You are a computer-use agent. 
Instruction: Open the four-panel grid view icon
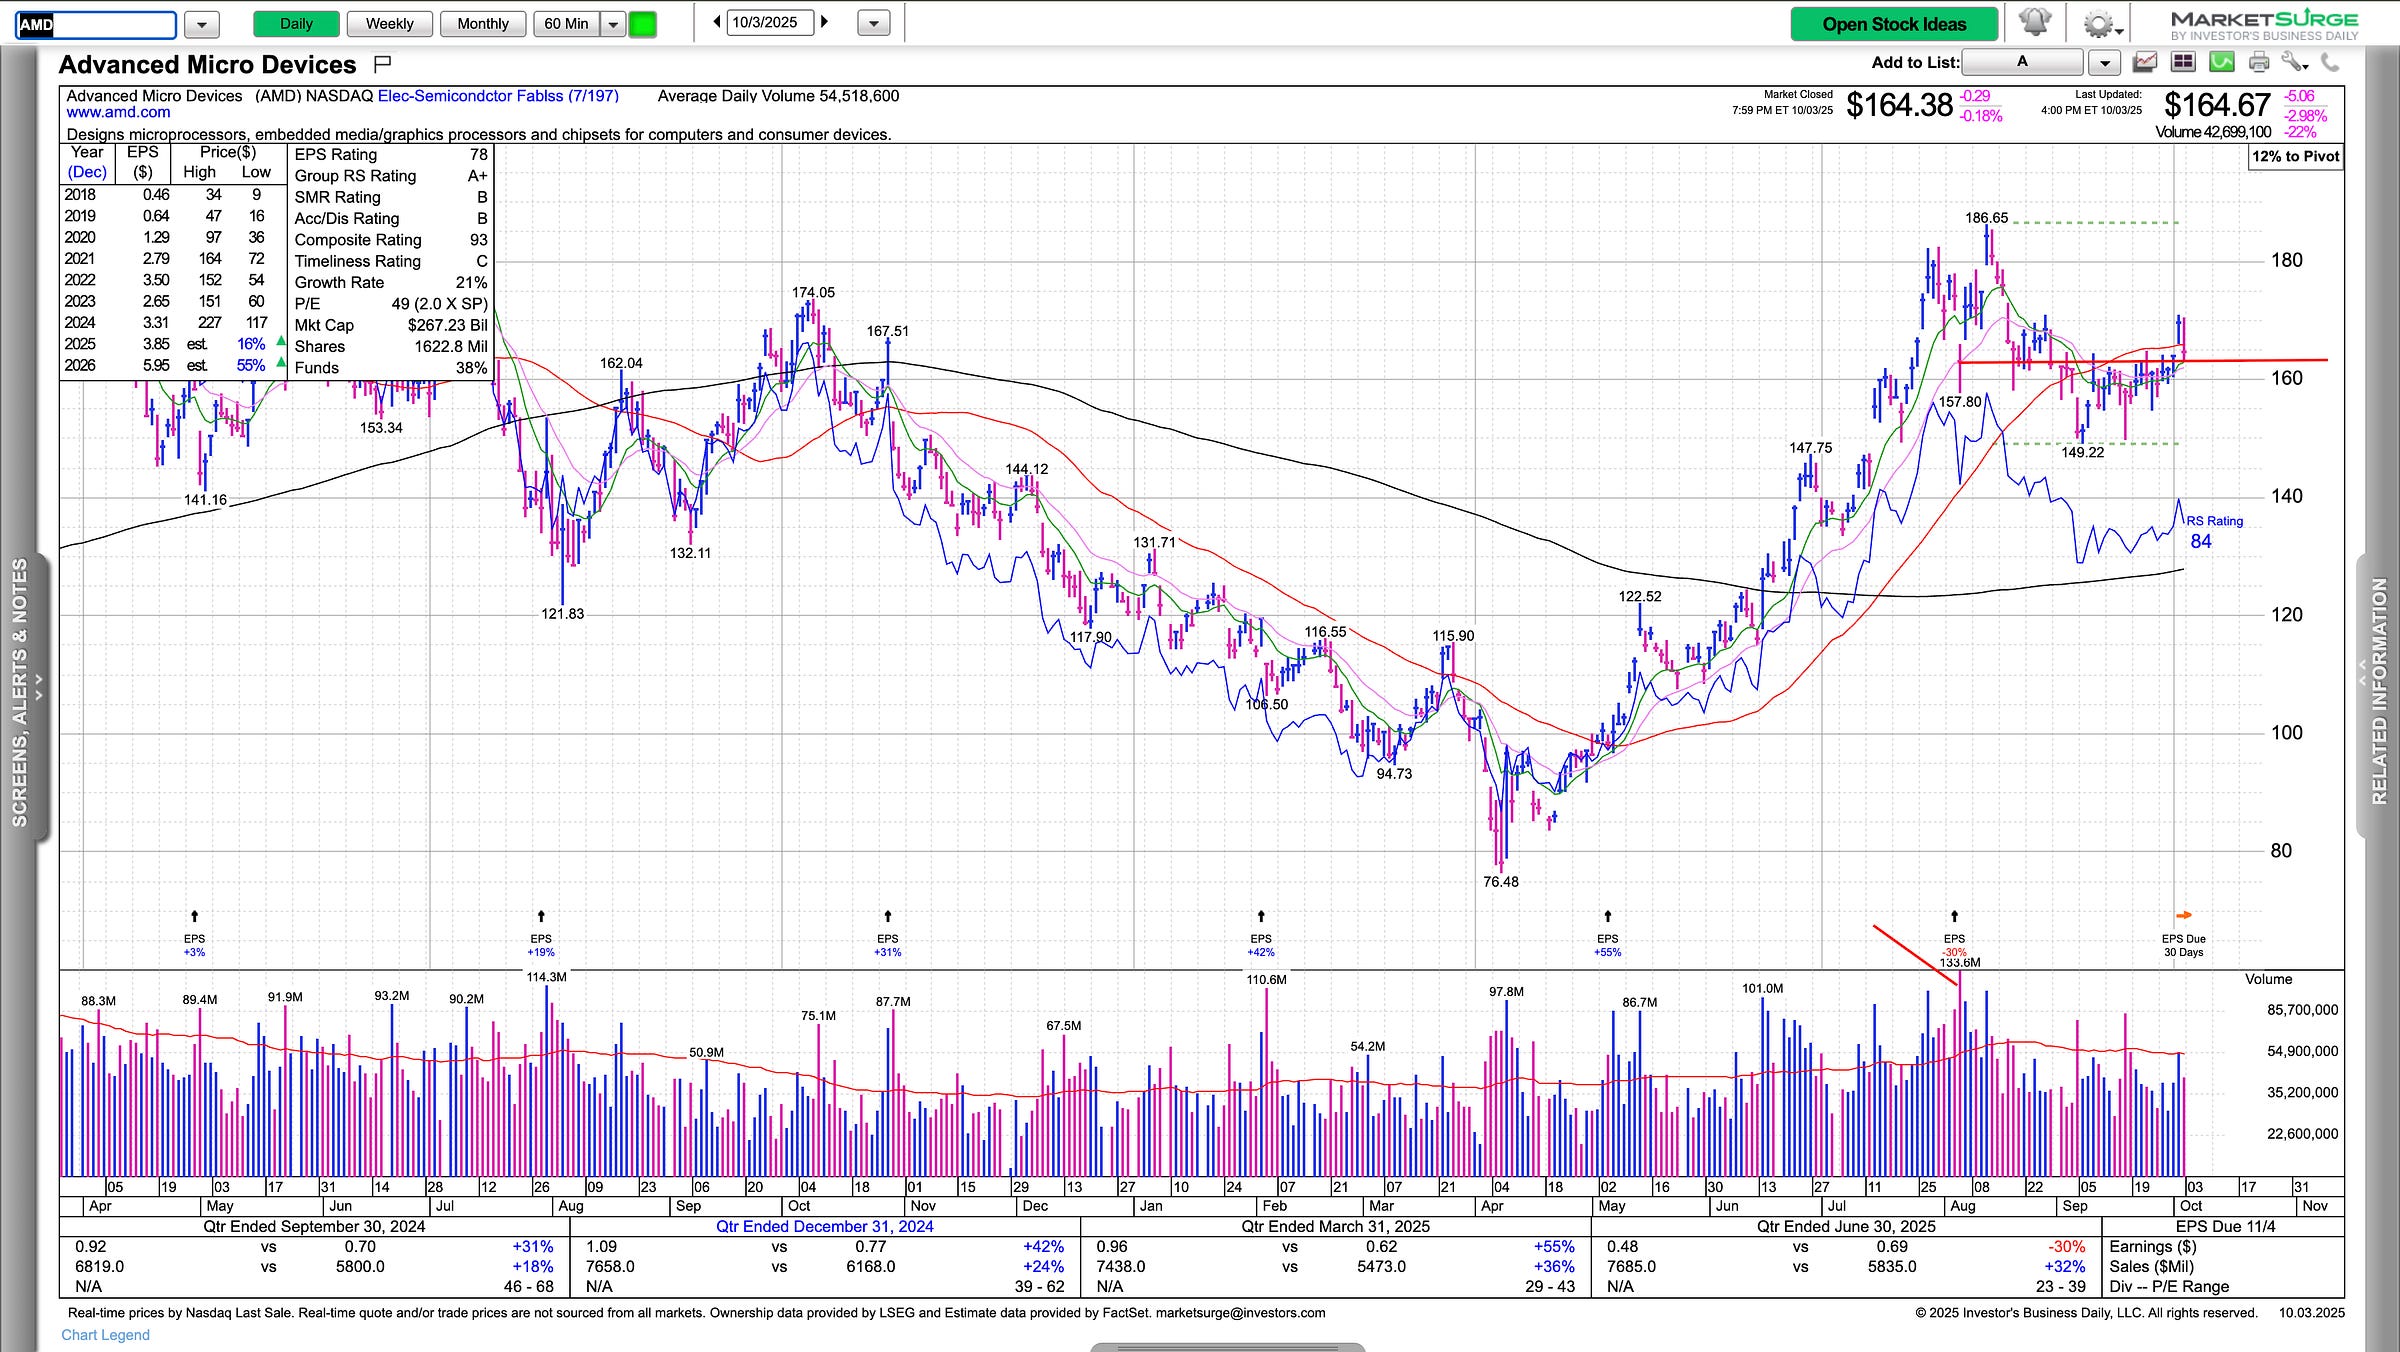pos(2183,63)
